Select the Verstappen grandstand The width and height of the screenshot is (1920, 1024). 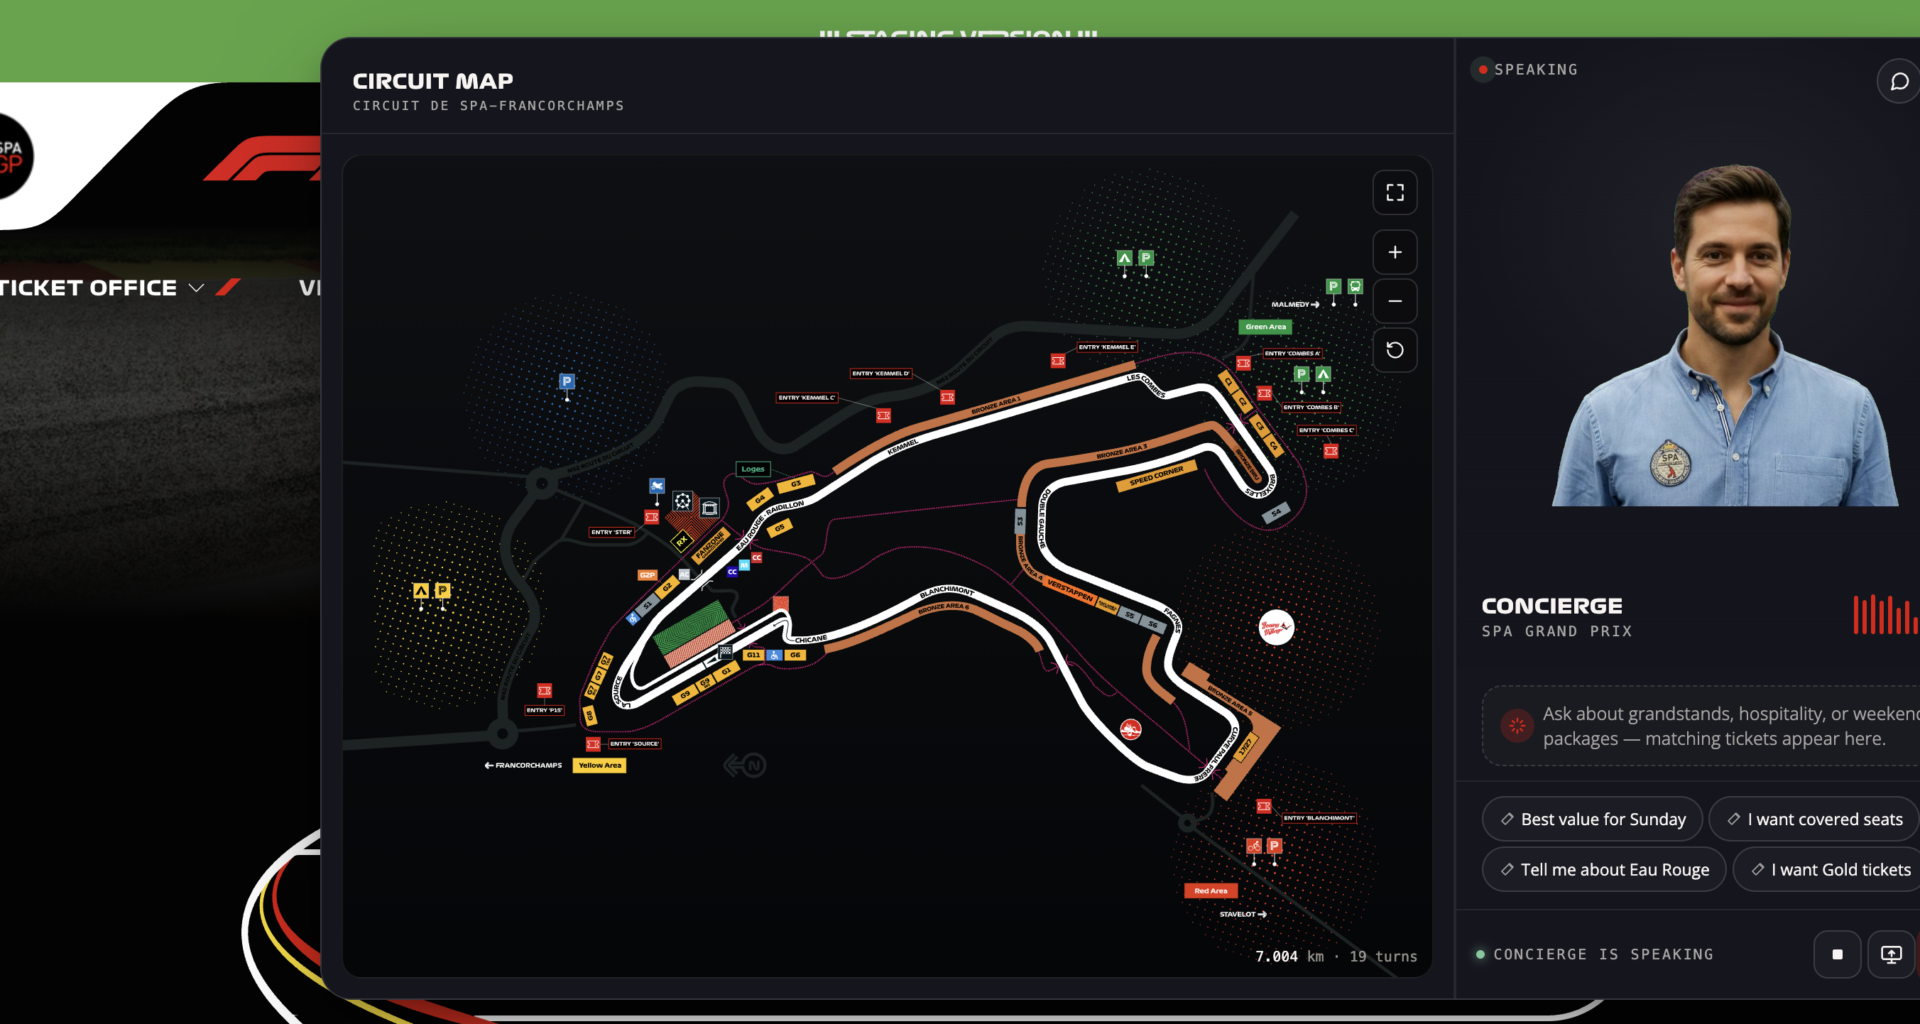click(x=1071, y=591)
